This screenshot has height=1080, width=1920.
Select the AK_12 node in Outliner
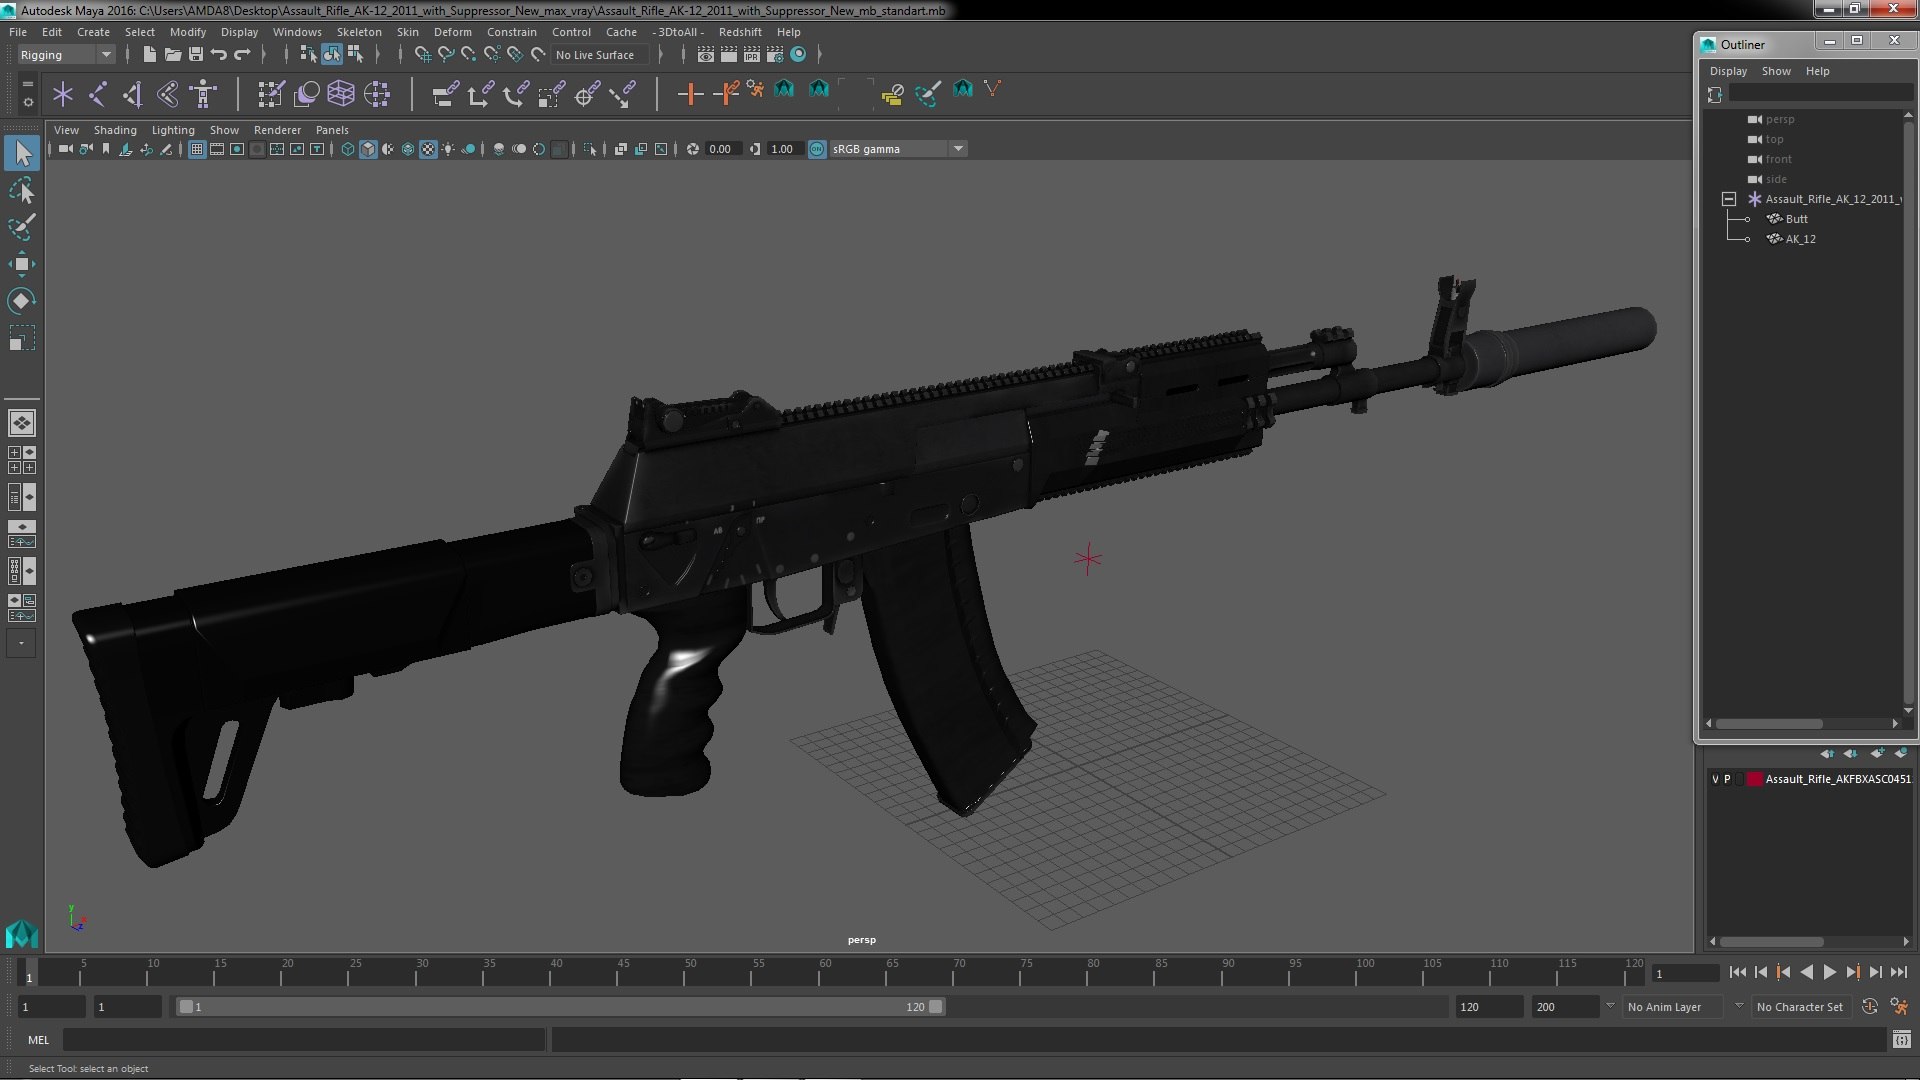(1800, 239)
